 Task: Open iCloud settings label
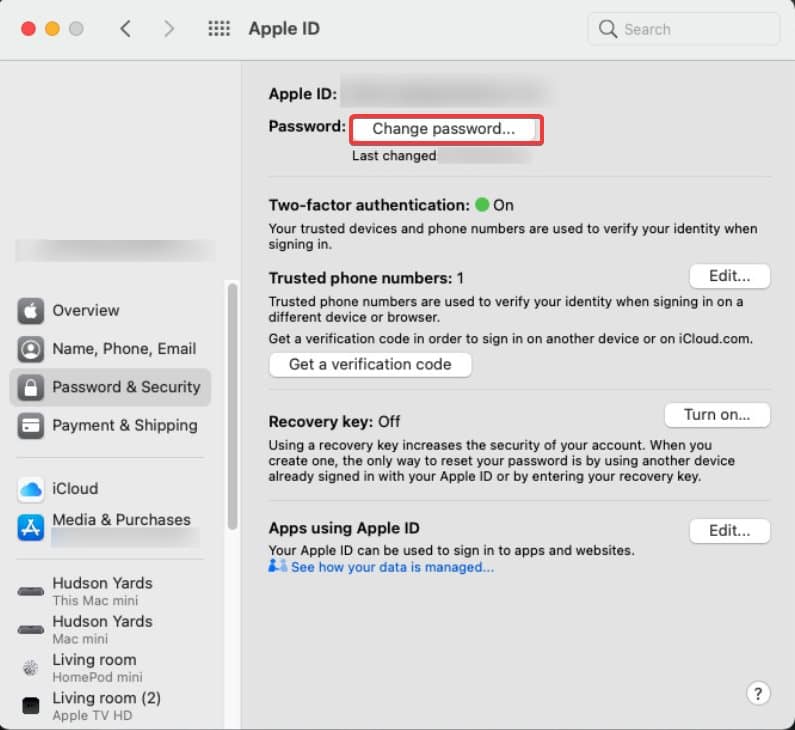click(x=76, y=489)
